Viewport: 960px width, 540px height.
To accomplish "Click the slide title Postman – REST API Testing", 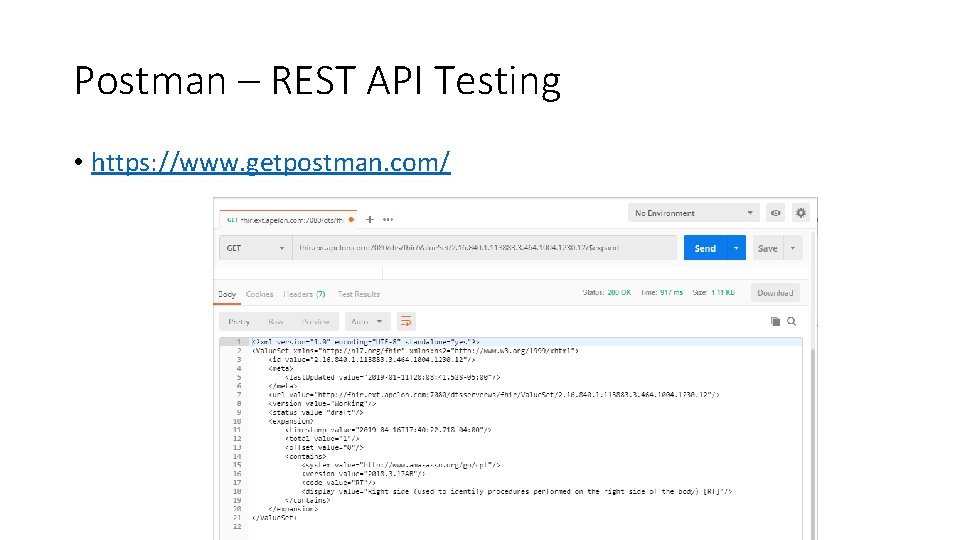I will tap(317, 81).
